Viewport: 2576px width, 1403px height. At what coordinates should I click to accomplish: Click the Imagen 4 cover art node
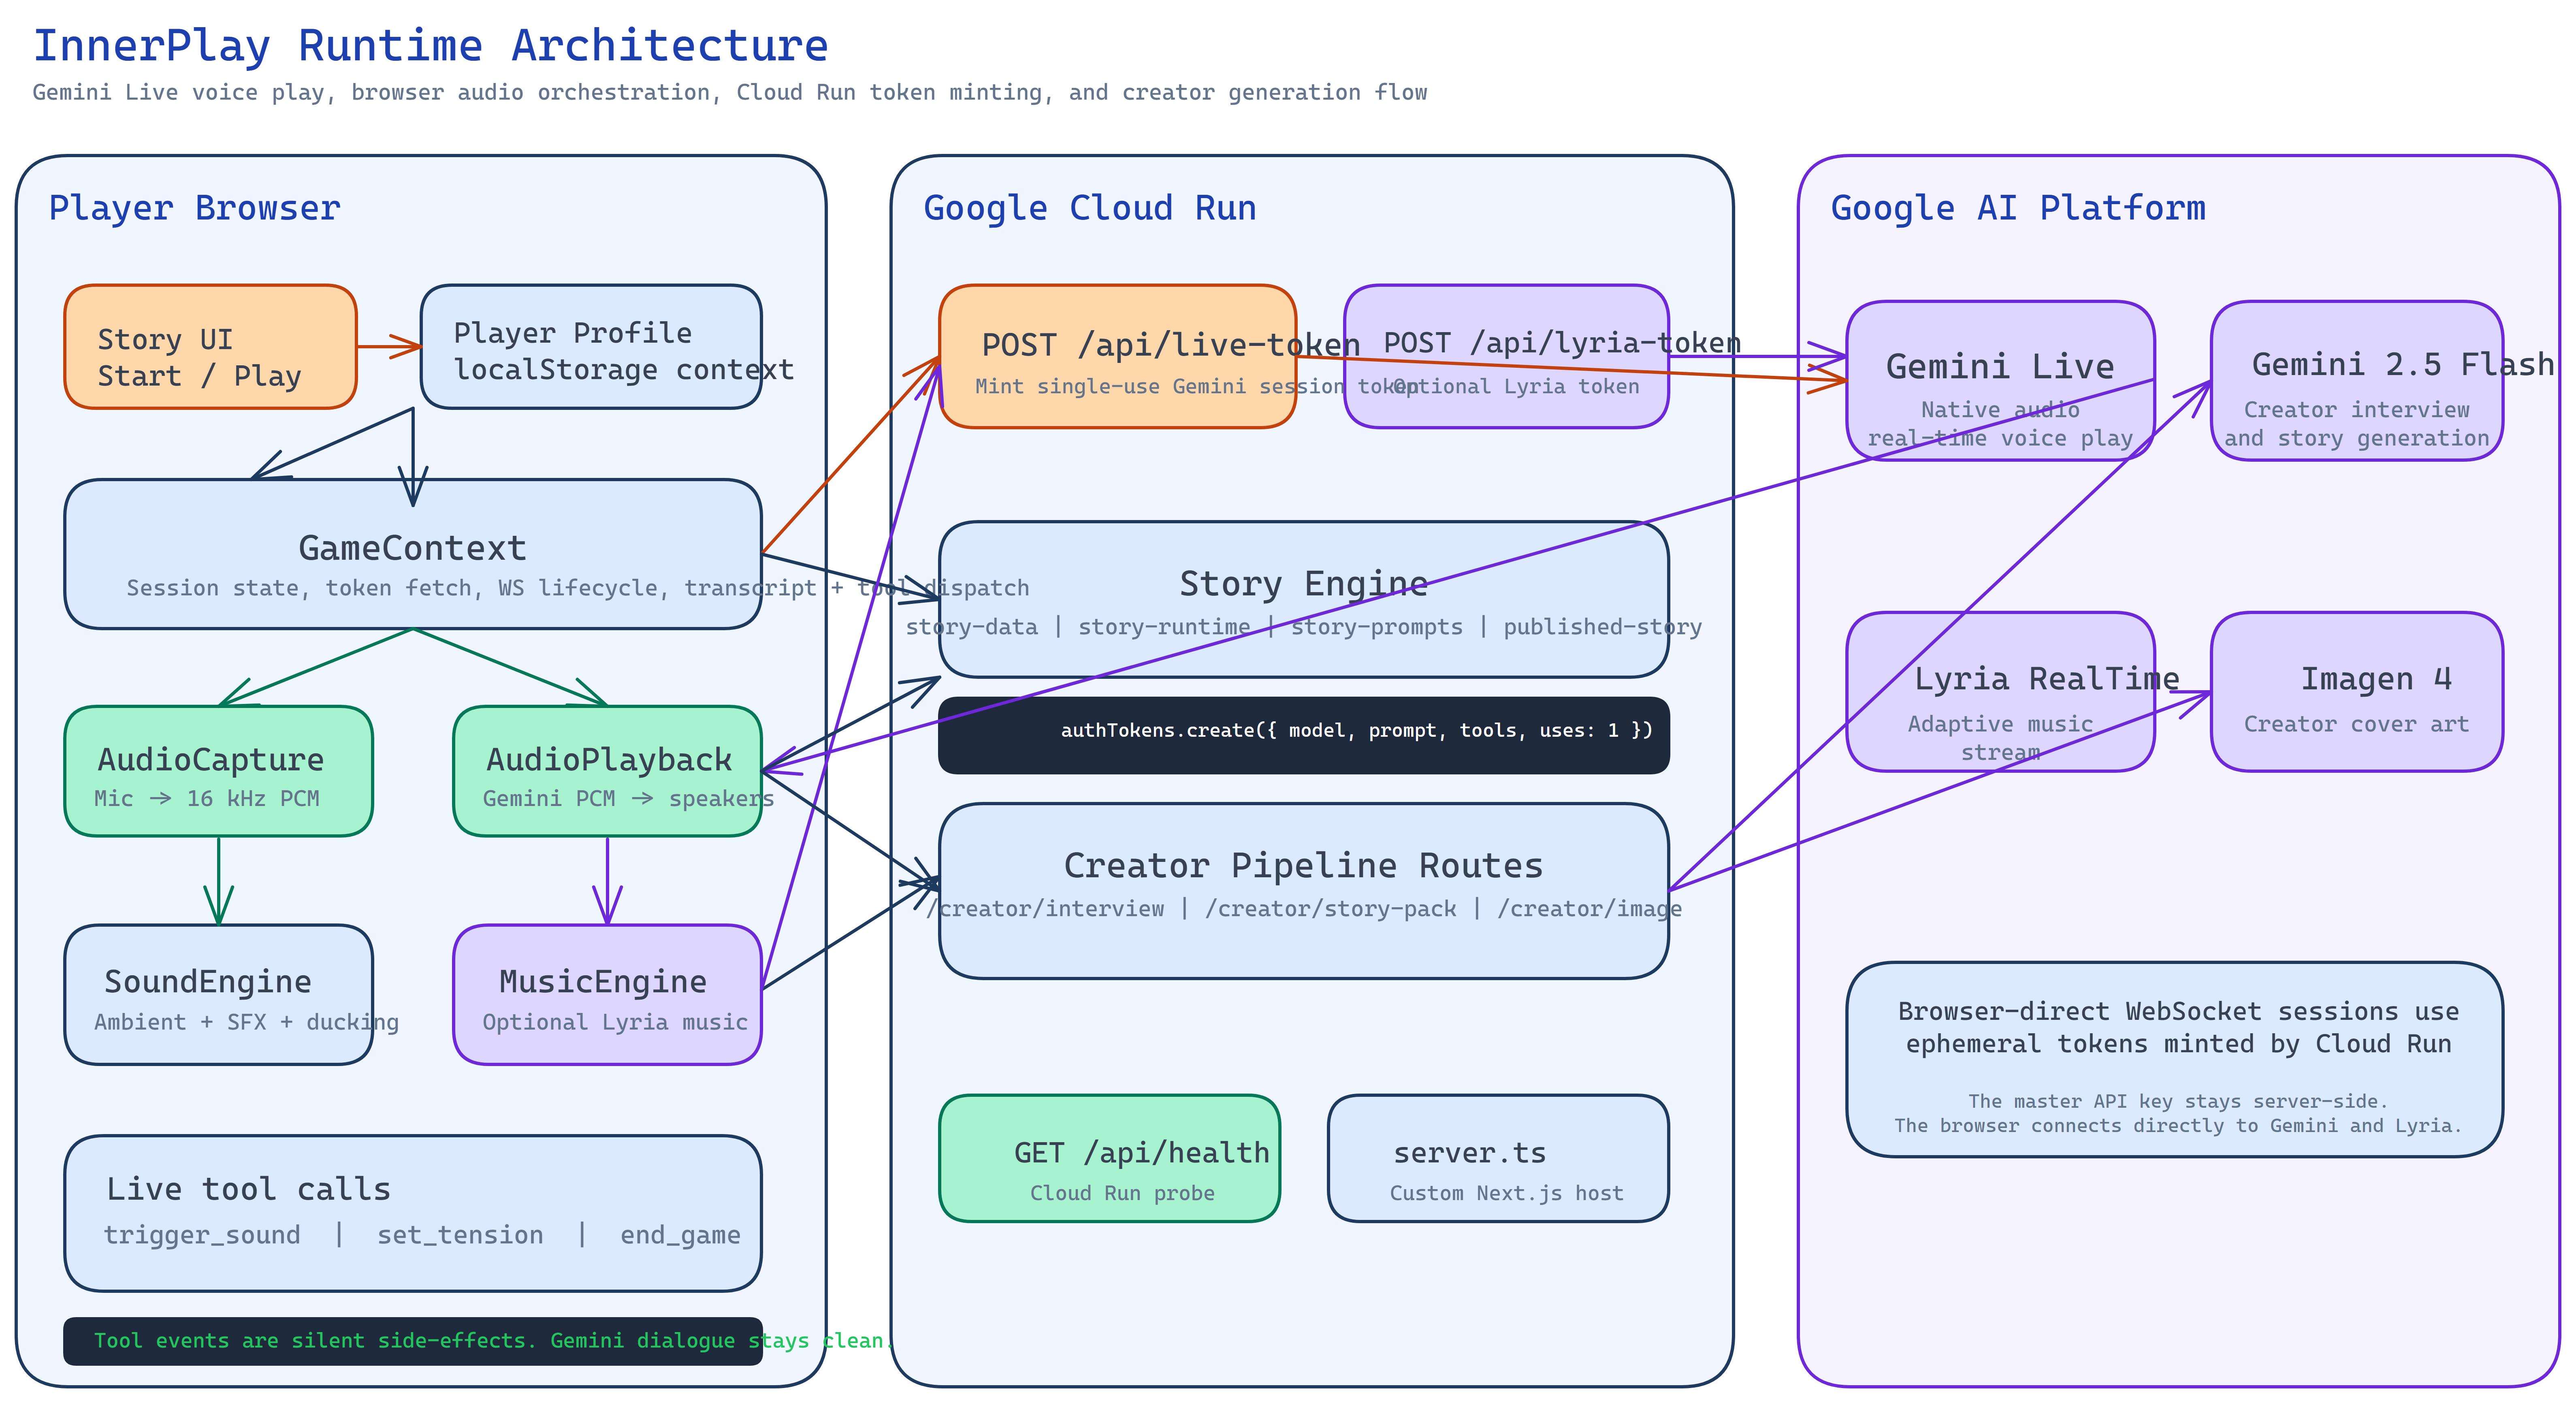click(x=2356, y=692)
